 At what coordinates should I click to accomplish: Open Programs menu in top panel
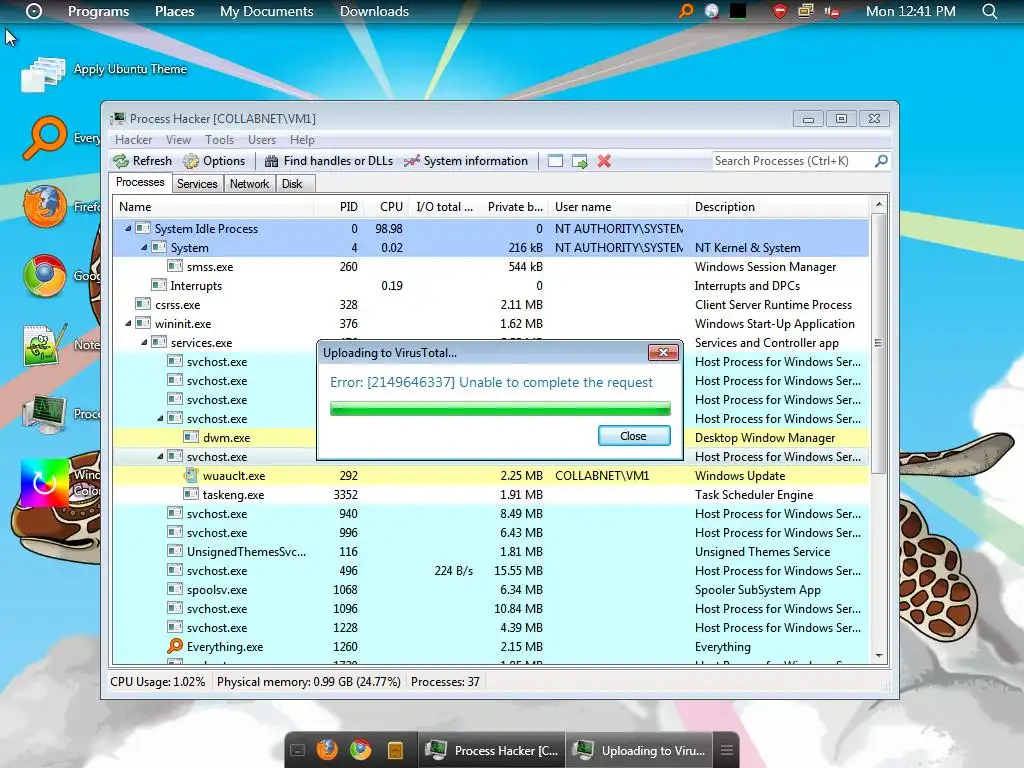click(99, 11)
